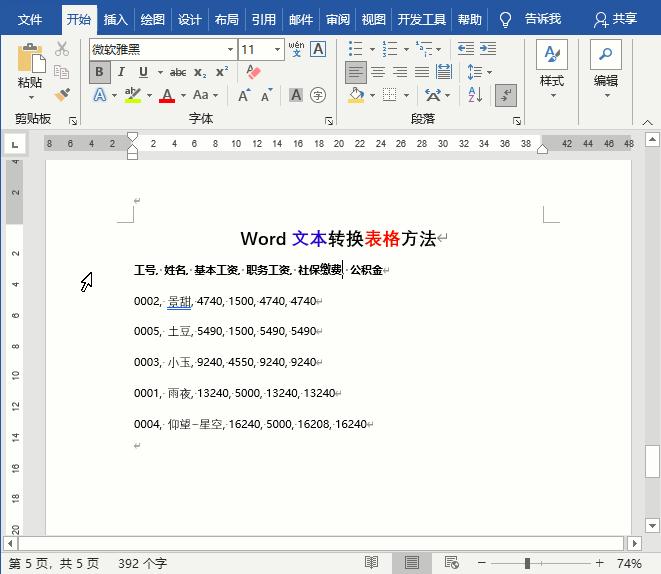
Task: Toggle Superscript formatting
Action: (222, 72)
